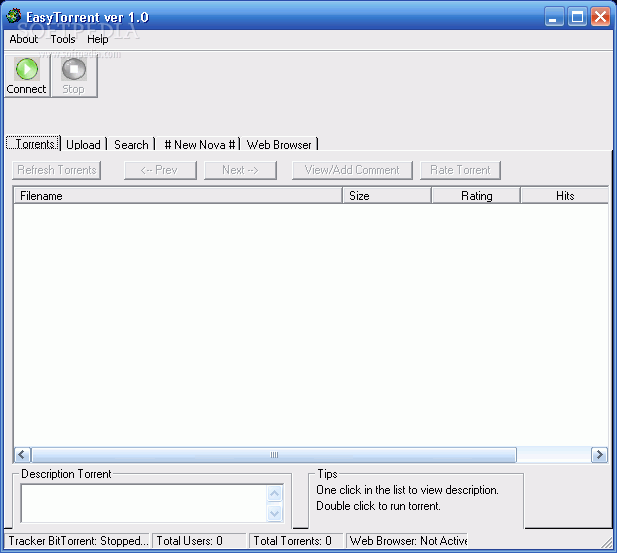Click the horizontal scrollbar thumb
Viewport: 617px width, 553px height.
tap(274, 455)
